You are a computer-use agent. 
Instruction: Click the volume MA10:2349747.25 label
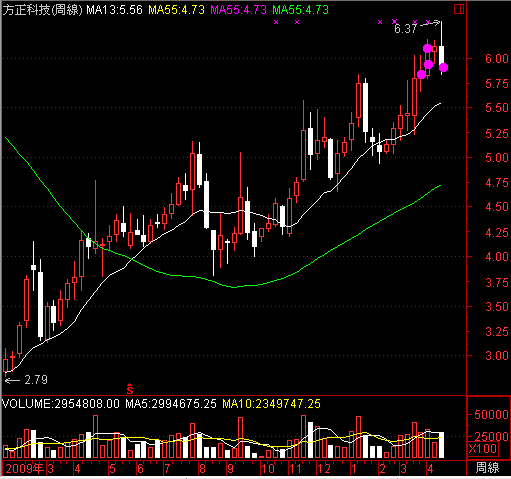pos(271,404)
